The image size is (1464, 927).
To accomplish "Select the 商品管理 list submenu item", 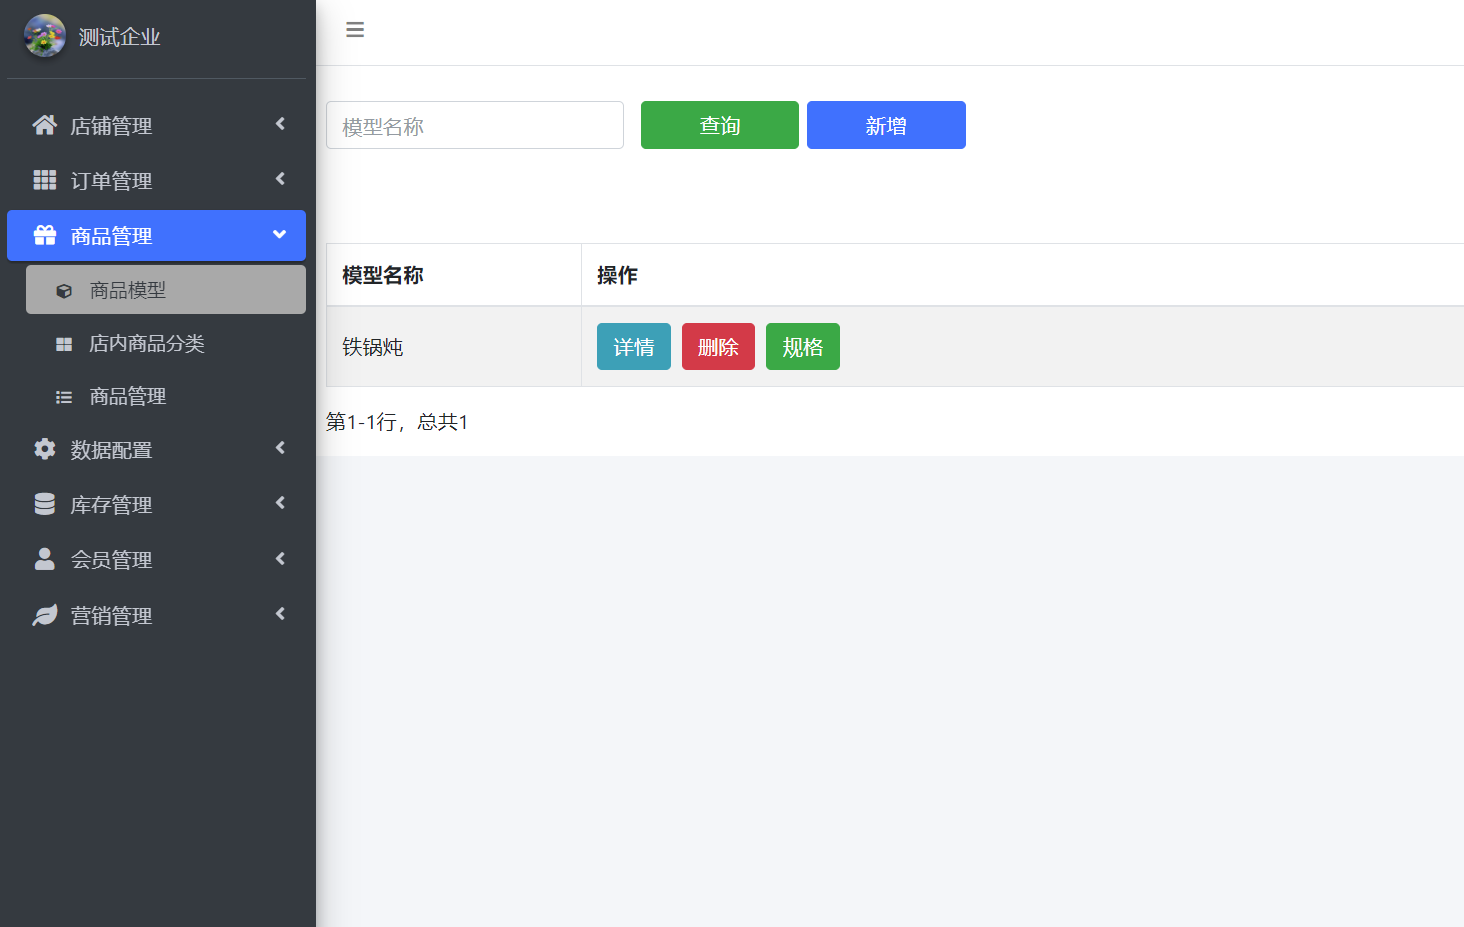I will tap(128, 397).
